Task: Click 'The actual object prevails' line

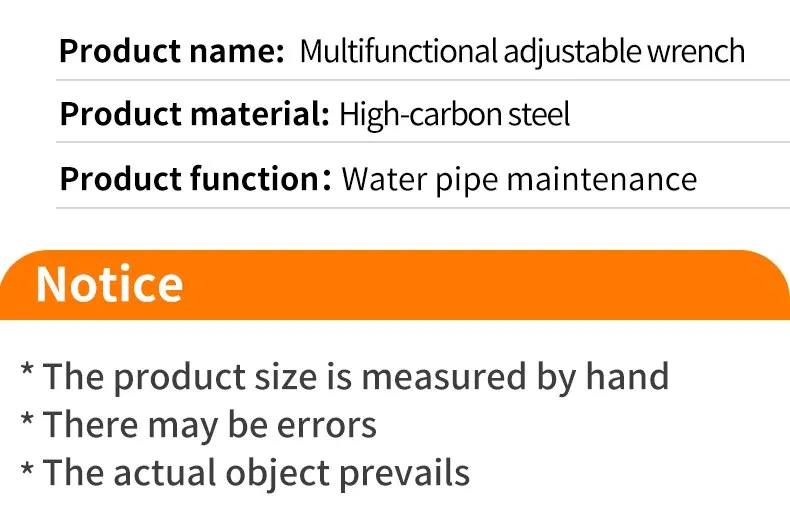Action: click(256, 474)
